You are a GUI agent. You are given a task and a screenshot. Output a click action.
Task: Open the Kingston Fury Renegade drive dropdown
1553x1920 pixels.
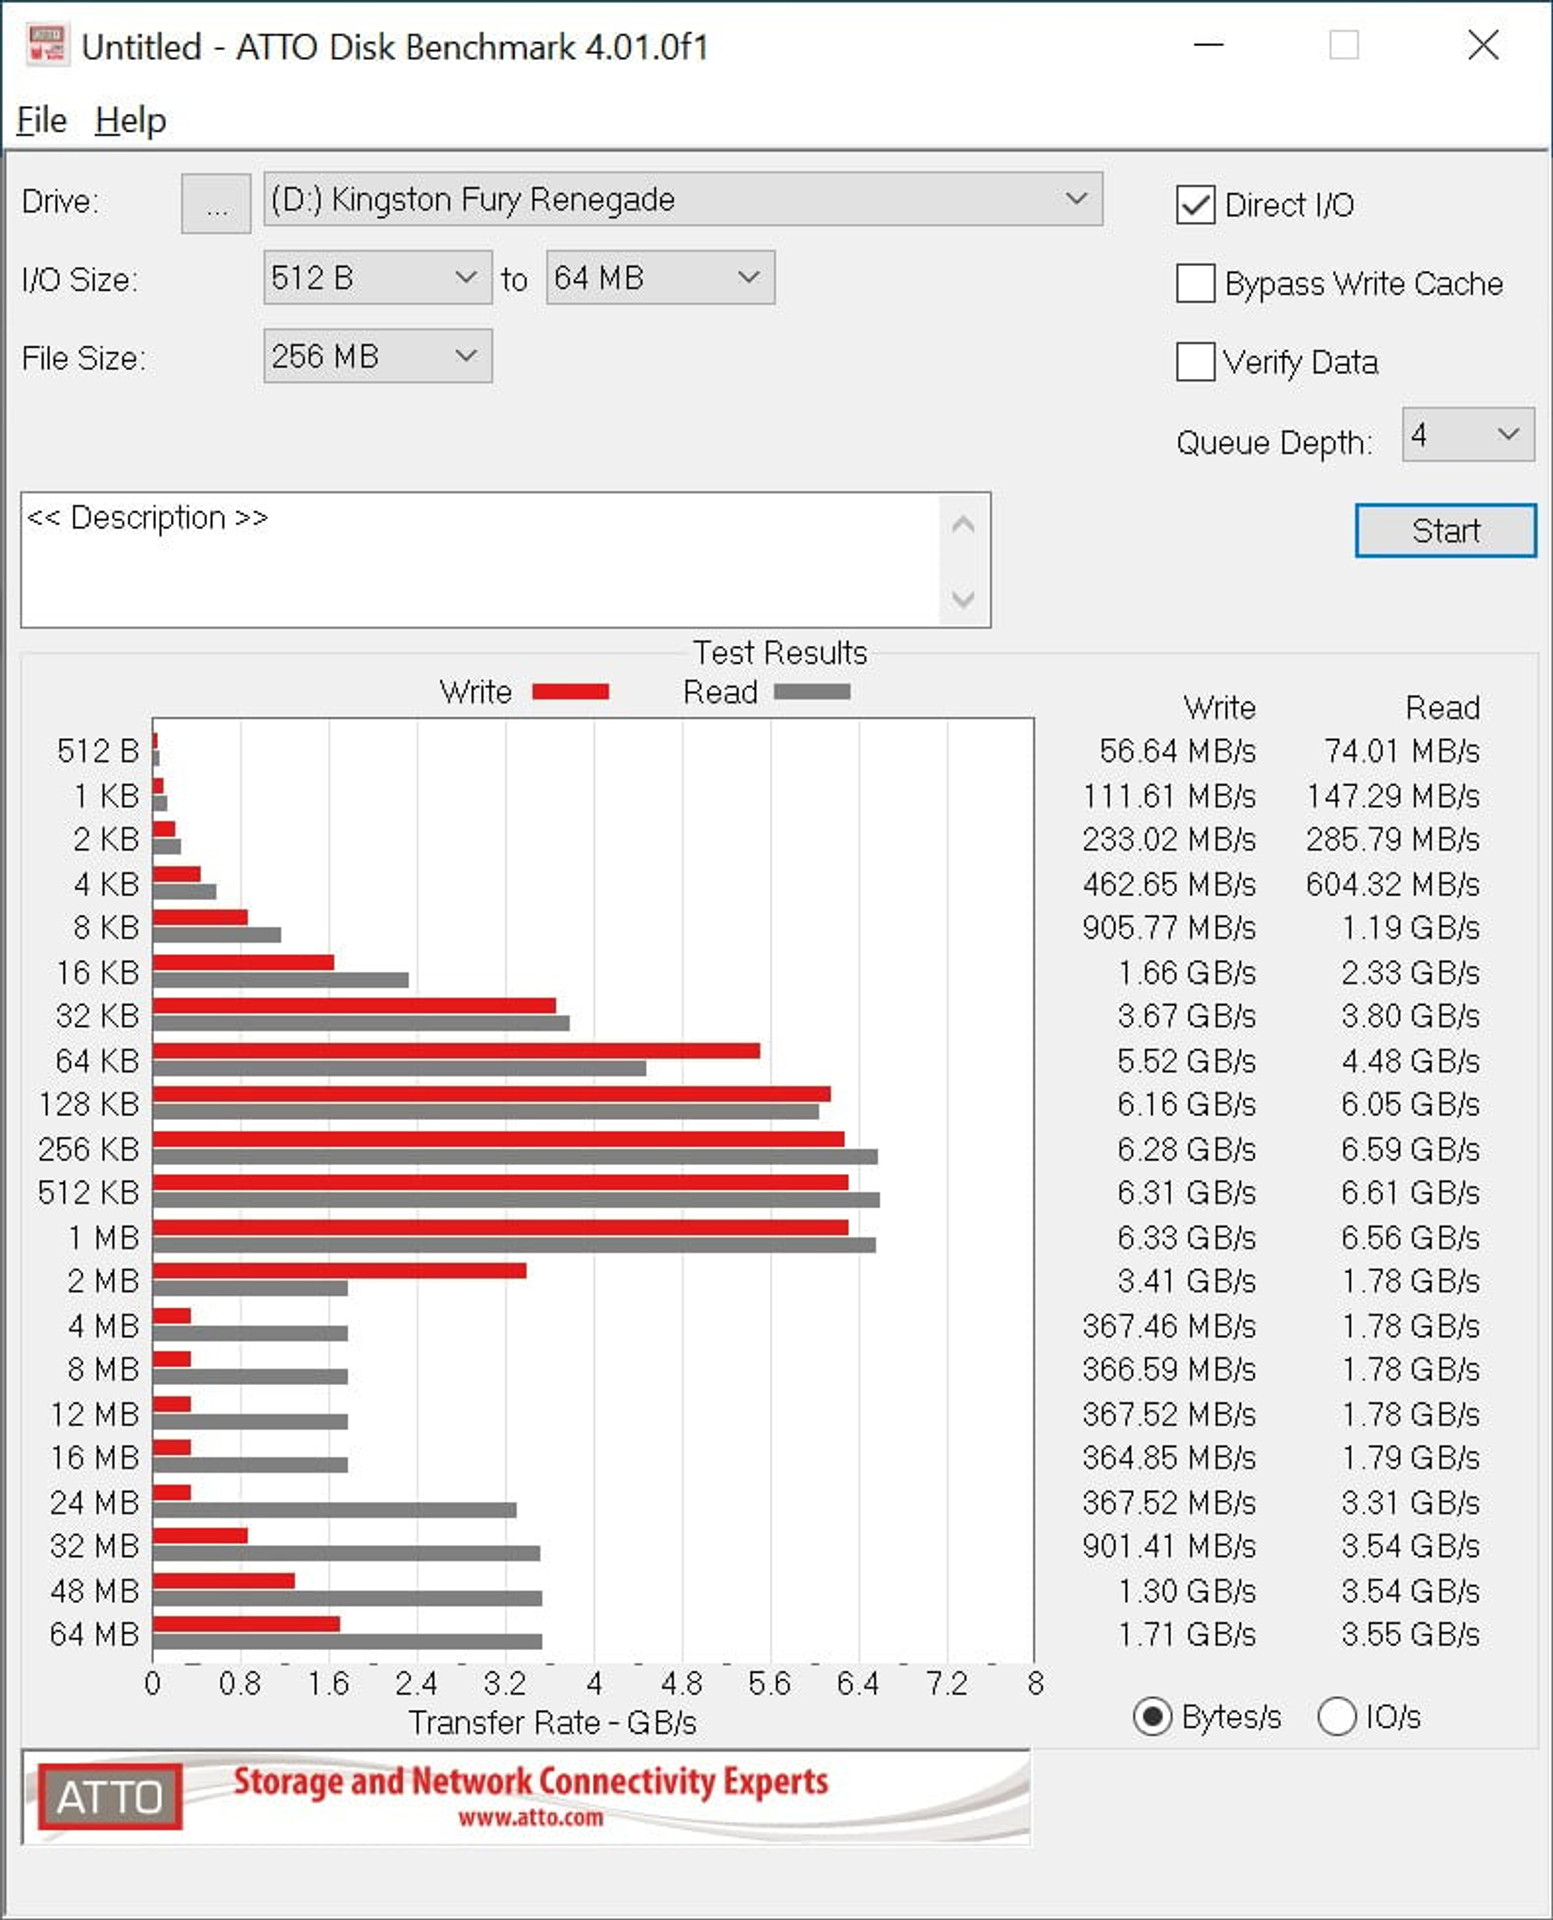click(683, 199)
